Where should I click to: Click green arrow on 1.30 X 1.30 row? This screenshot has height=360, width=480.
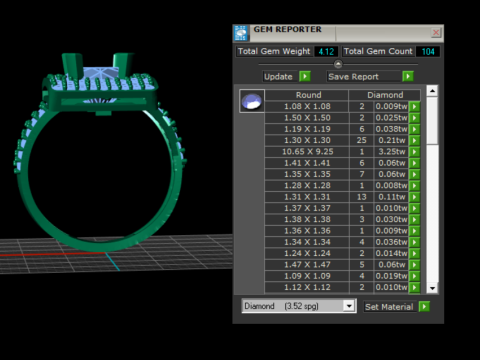pyautogui.click(x=414, y=140)
